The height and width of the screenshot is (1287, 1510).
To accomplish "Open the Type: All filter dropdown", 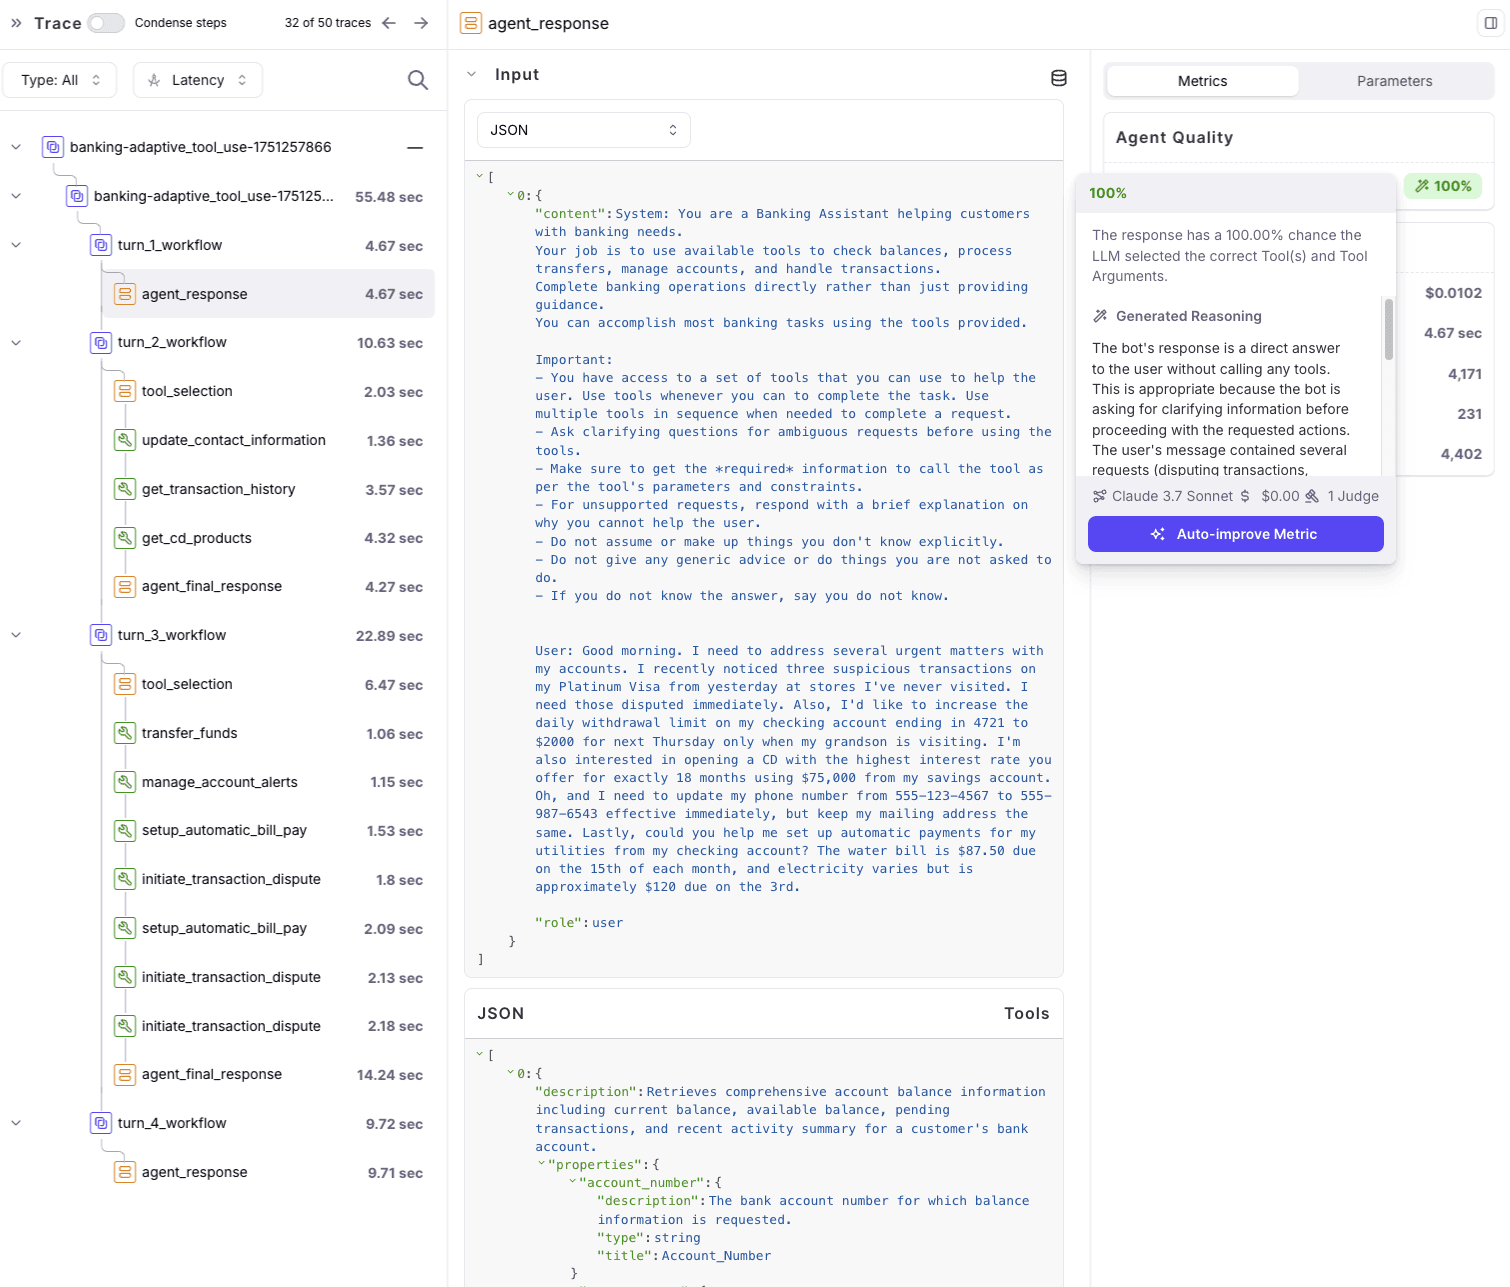I will pos(60,80).
